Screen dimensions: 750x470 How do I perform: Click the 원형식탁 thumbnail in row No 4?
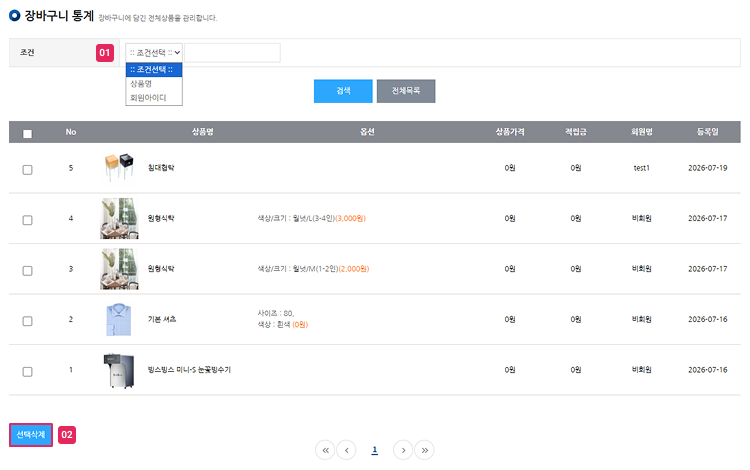coord(119,219)
